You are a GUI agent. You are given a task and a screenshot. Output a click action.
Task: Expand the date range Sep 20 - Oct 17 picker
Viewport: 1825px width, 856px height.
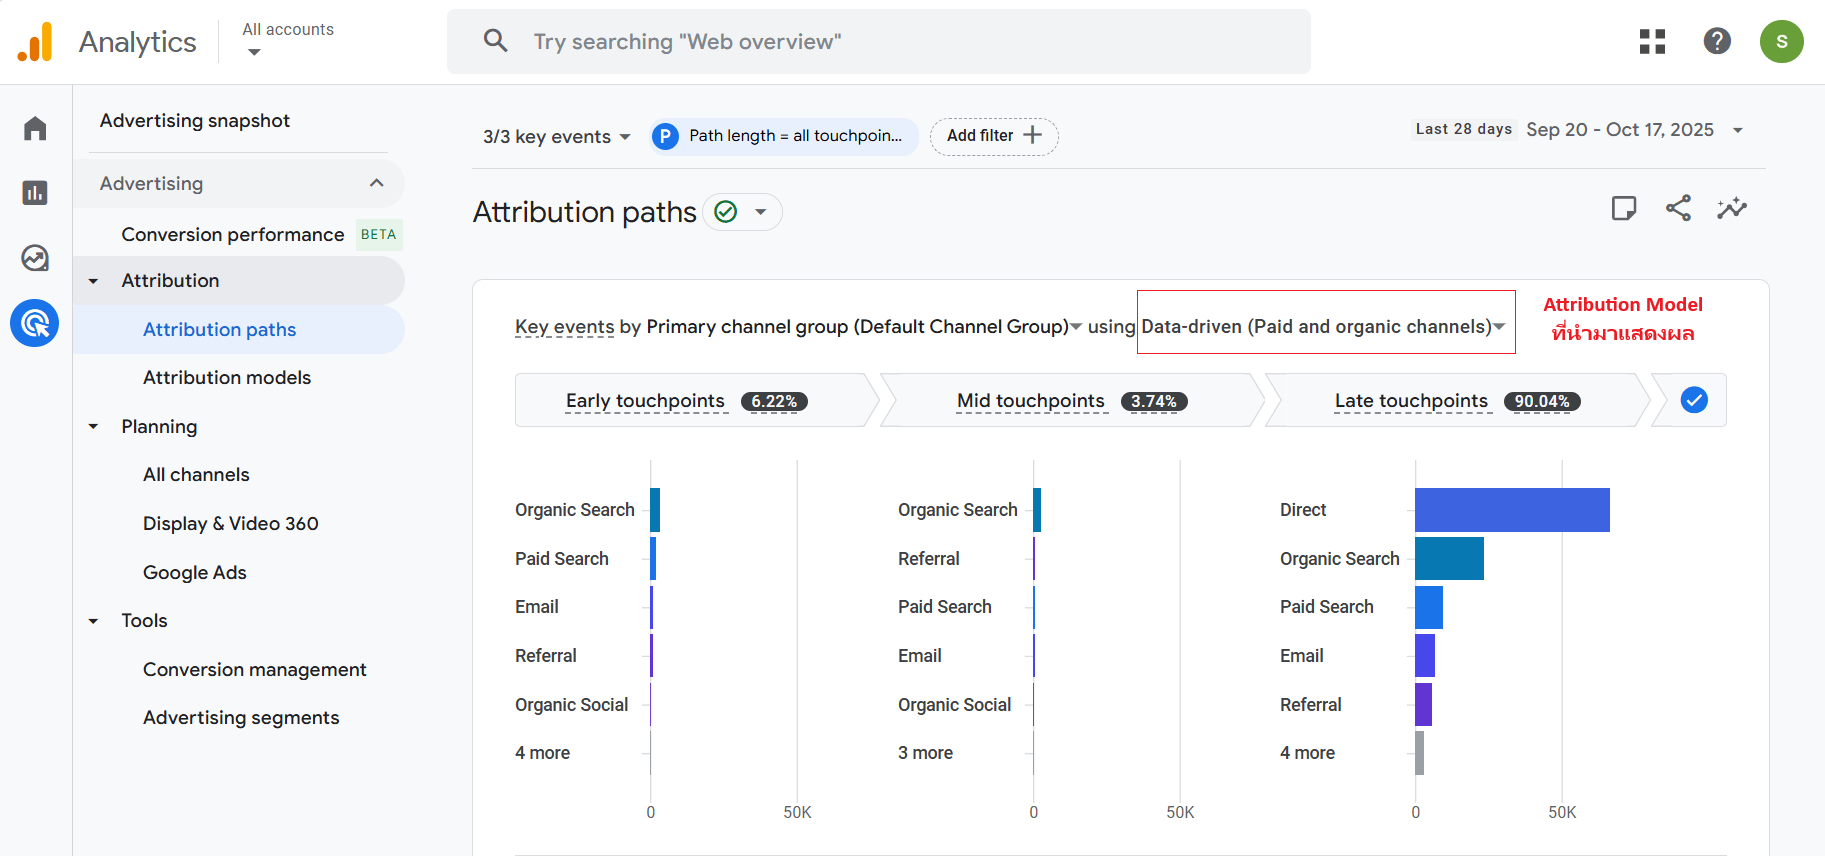(x=1632, y=130)
